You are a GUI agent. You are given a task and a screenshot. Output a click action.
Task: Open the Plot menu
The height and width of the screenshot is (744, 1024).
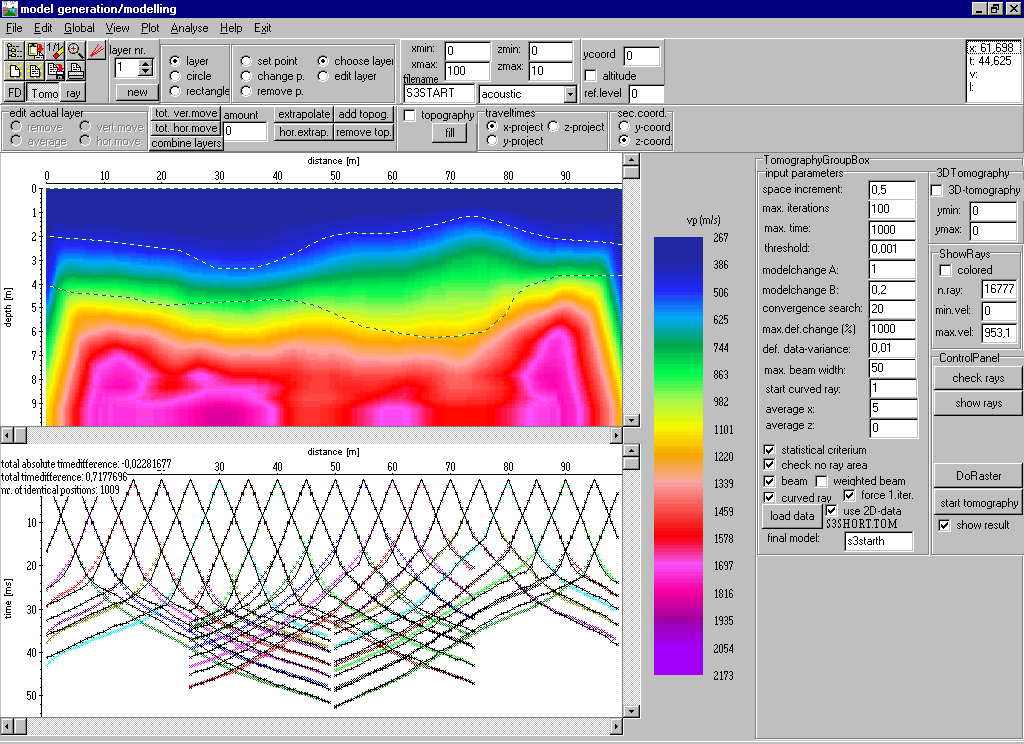point(150,28)
